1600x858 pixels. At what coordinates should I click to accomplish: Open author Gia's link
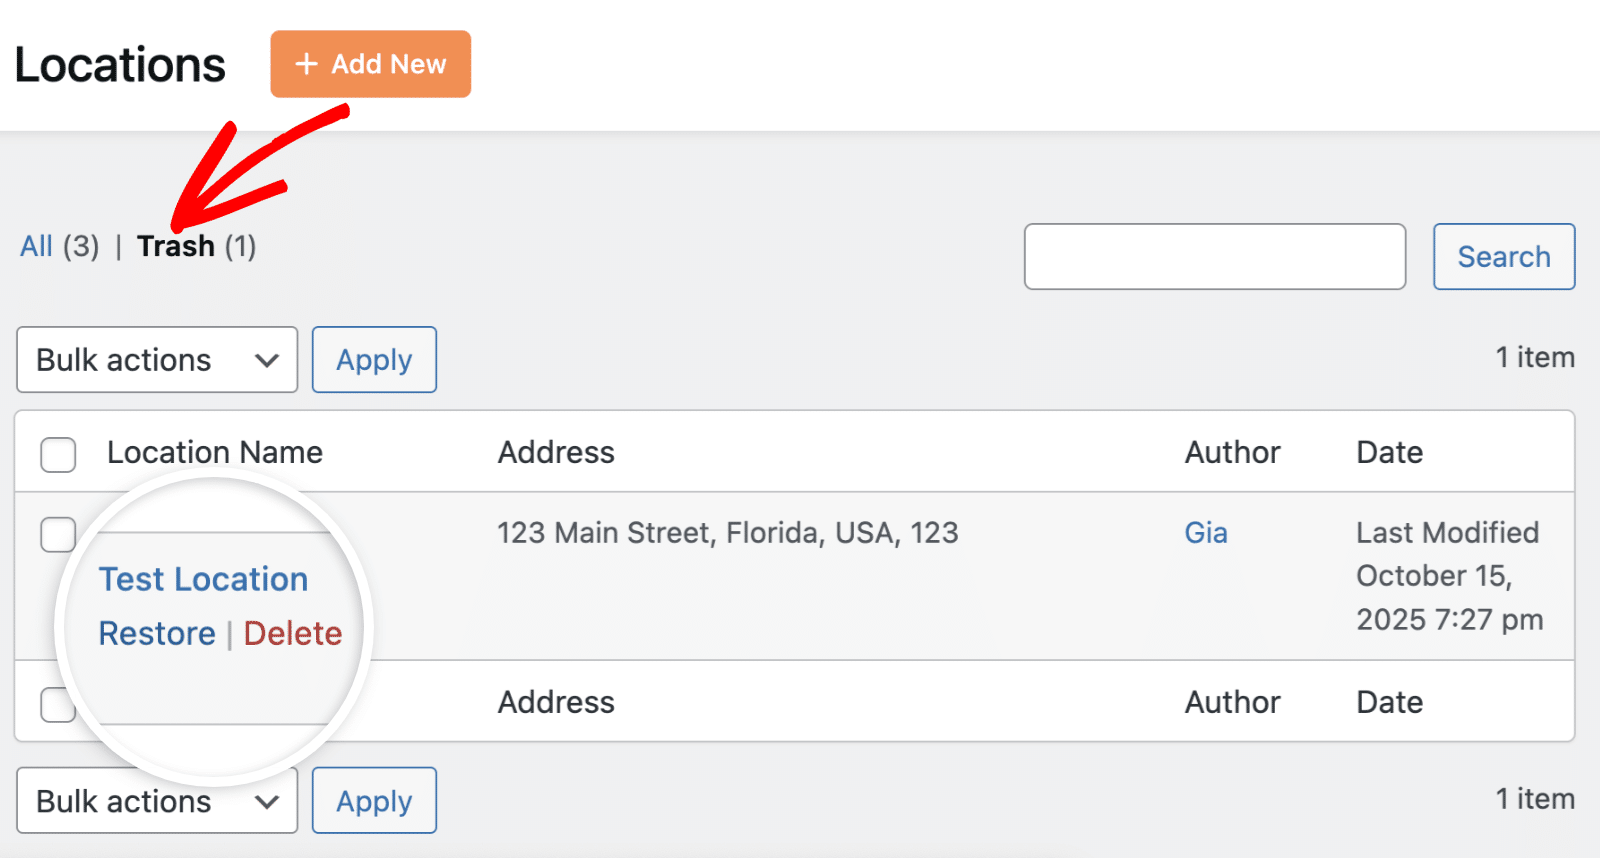click(x=1205, y=533)
